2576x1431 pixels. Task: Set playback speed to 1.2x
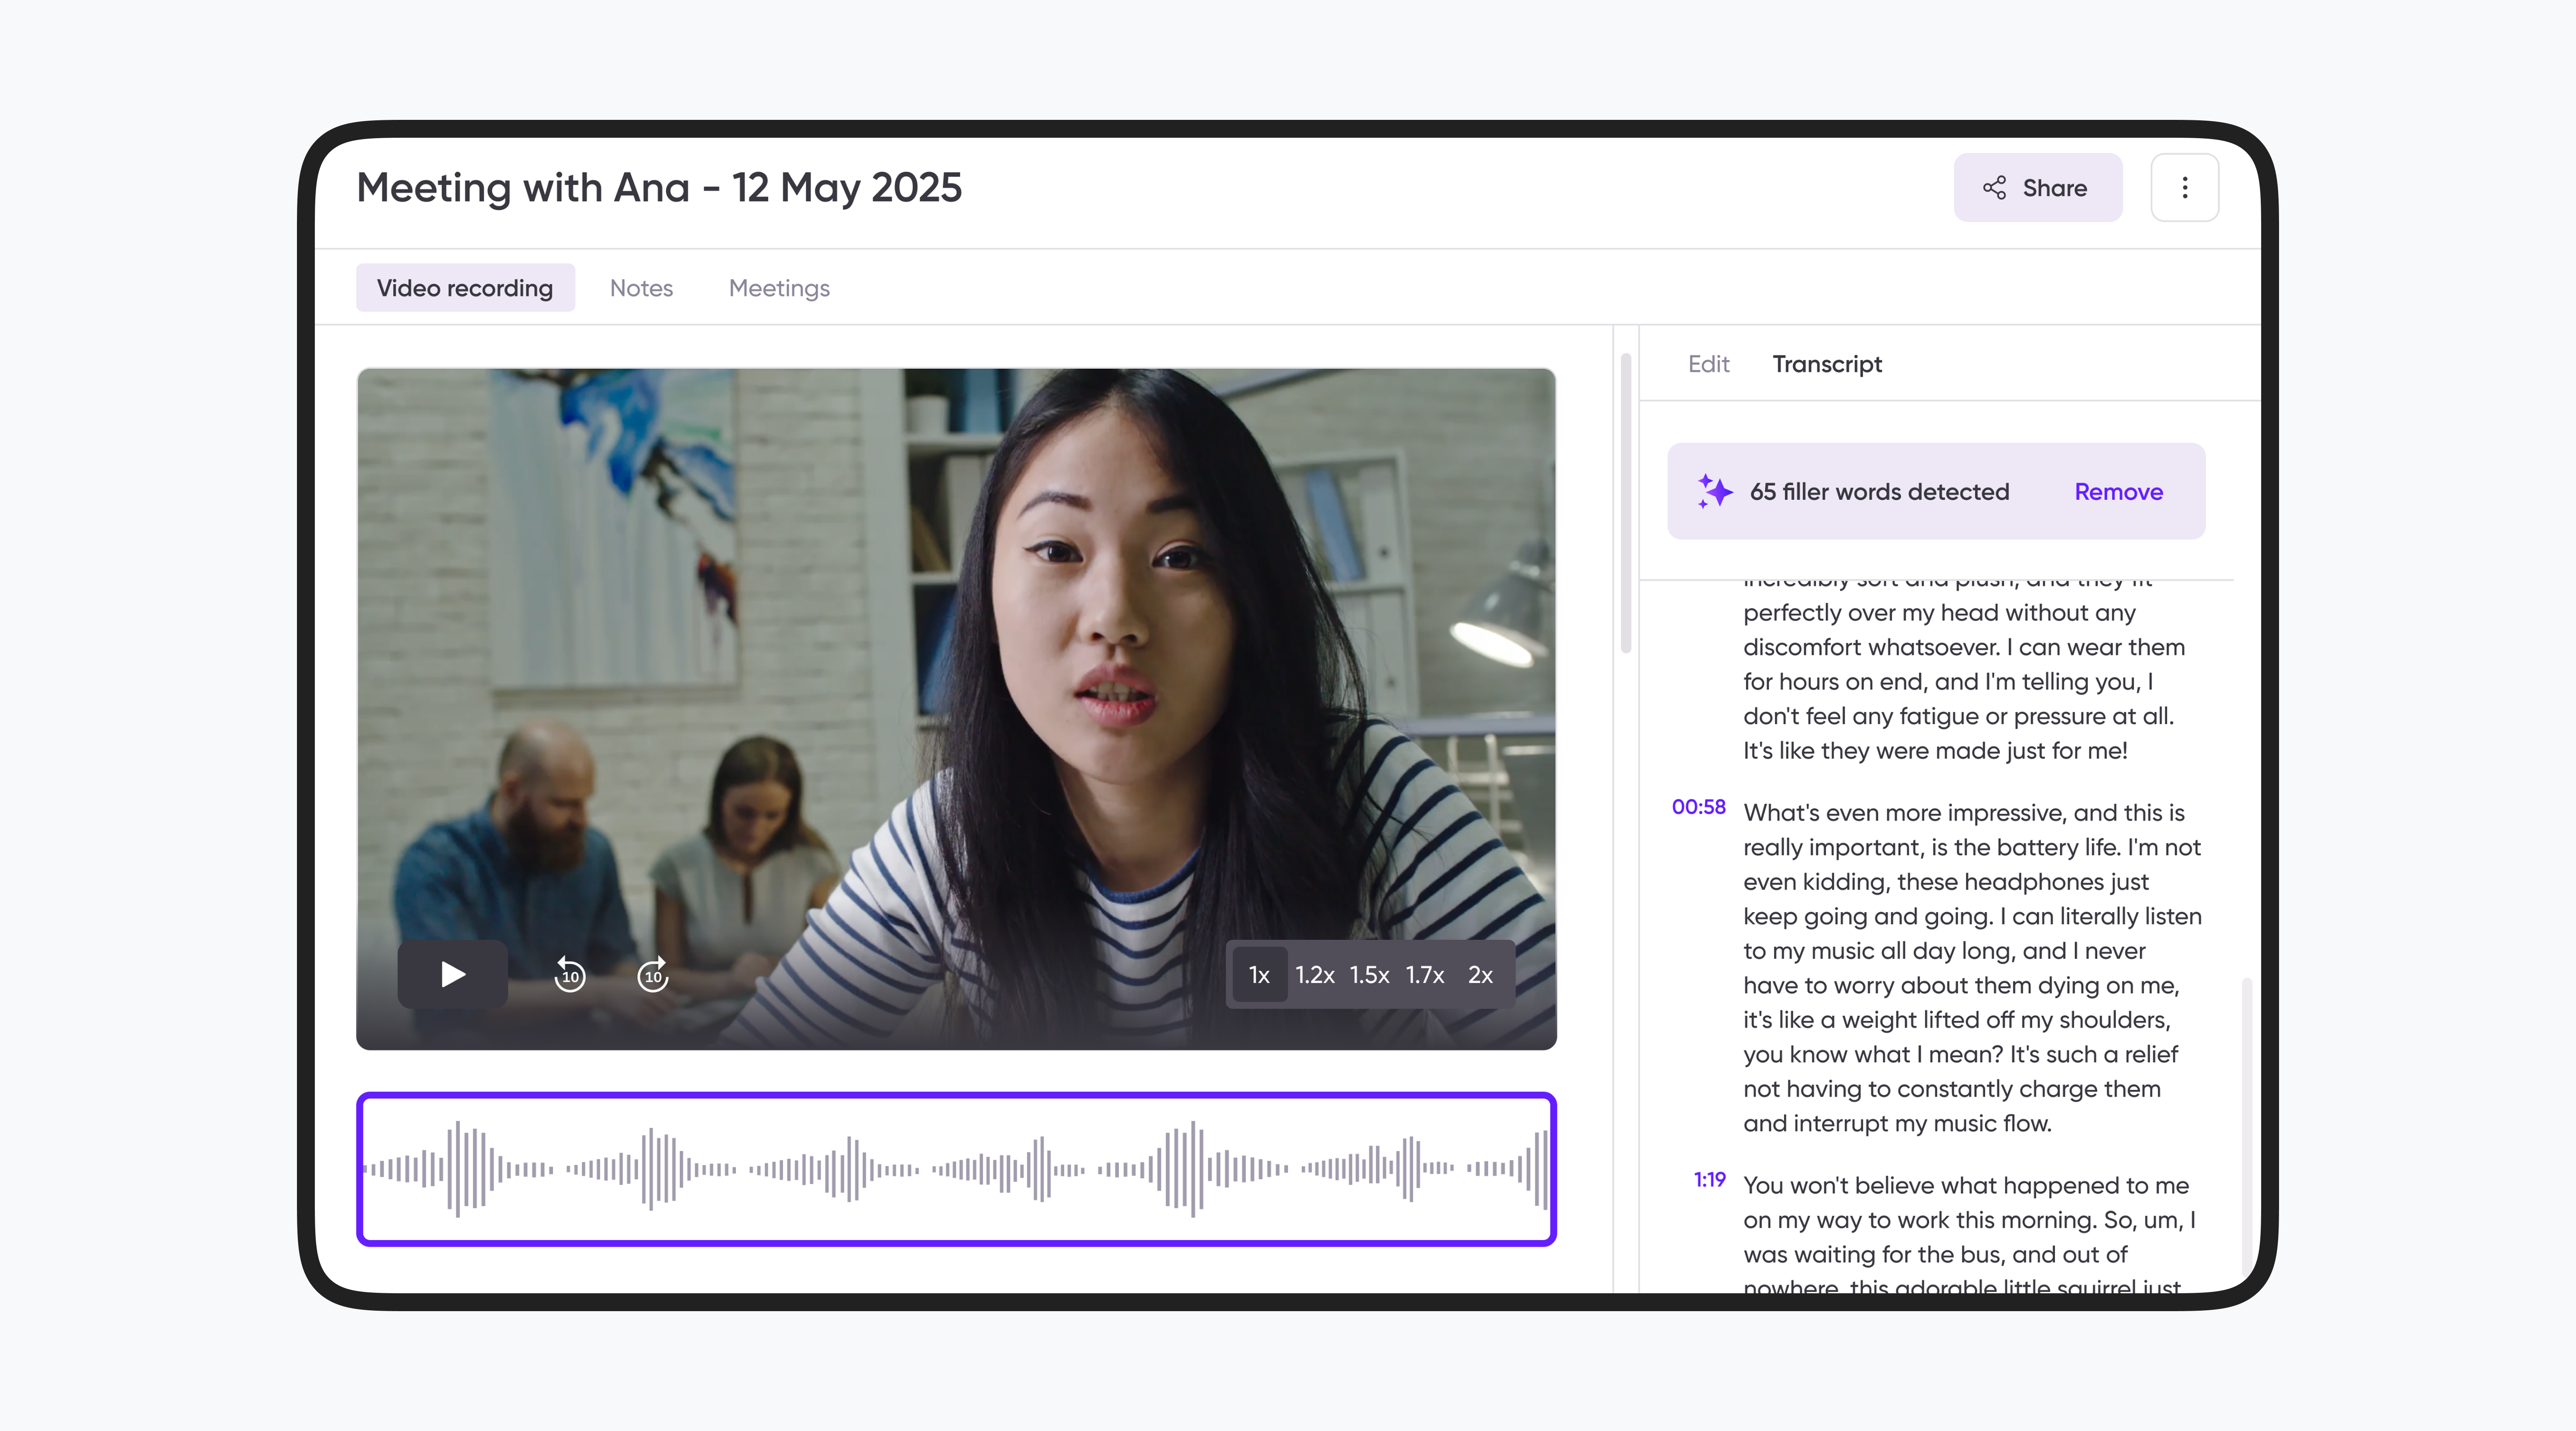pos(1314,975)
